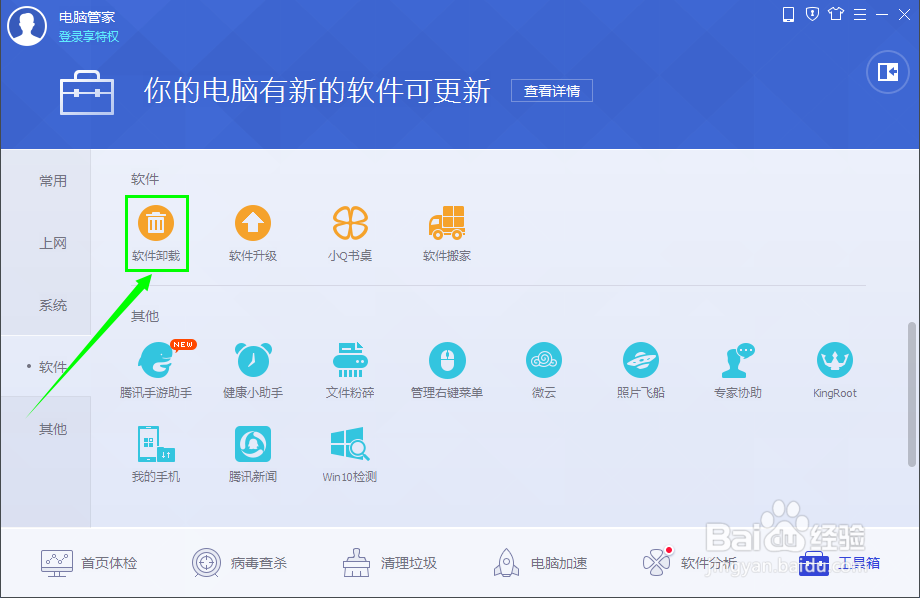Open 病毒查杀 virus scan

[x=239, y=563]
